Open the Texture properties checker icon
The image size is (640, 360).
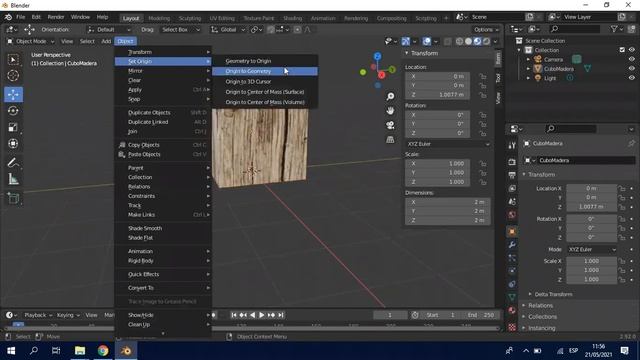pos(512,327)
